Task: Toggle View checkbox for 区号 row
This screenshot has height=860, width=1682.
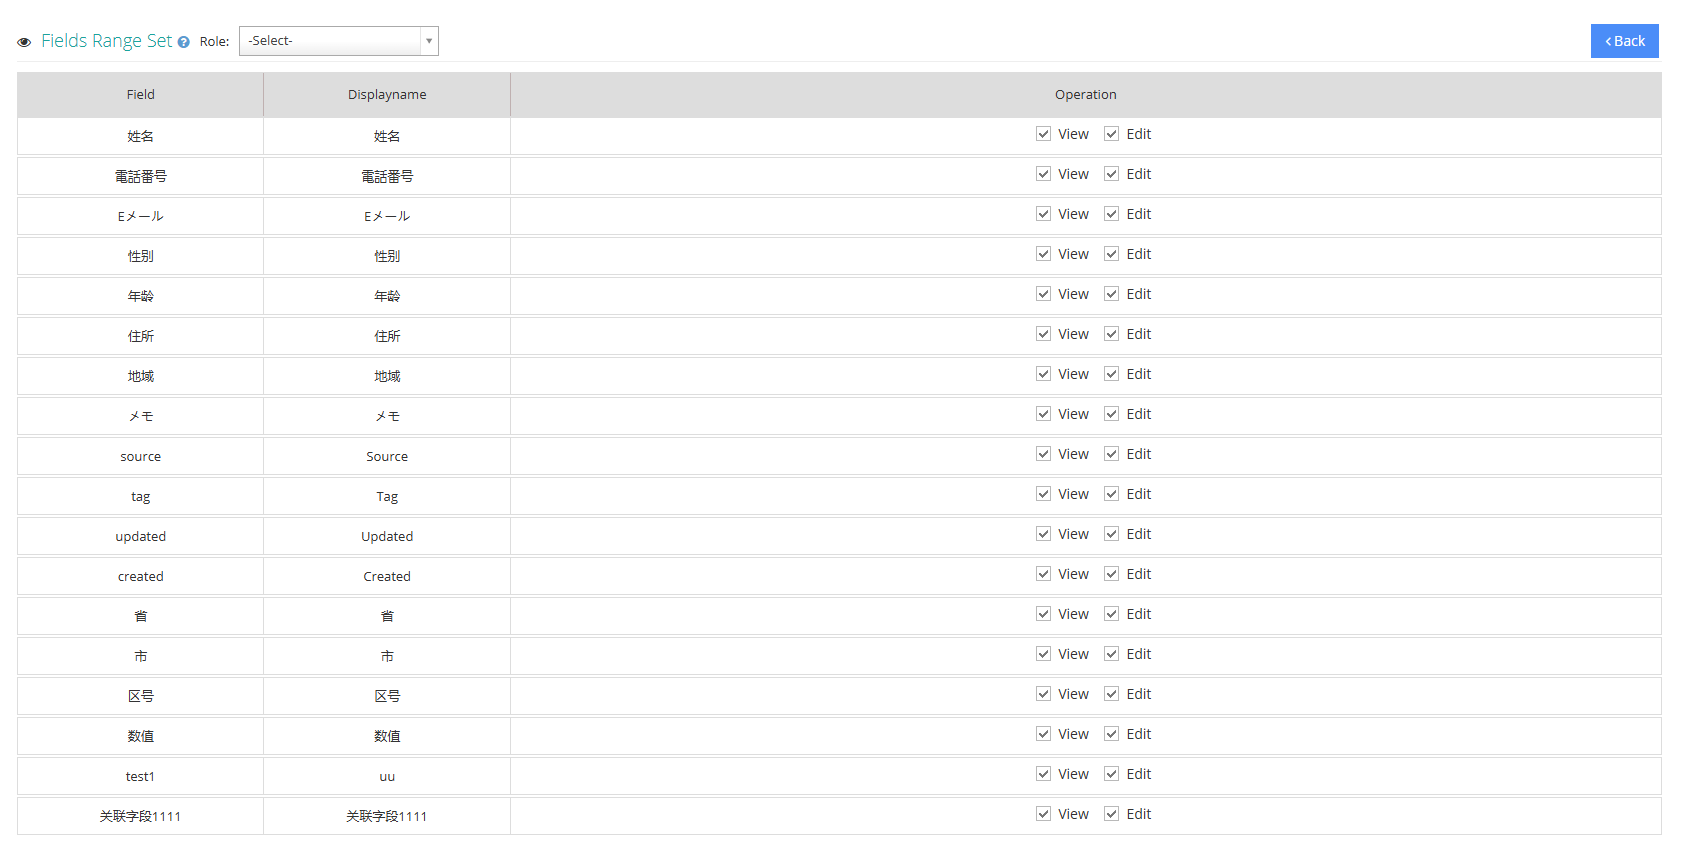Action: pos(1043,694)
